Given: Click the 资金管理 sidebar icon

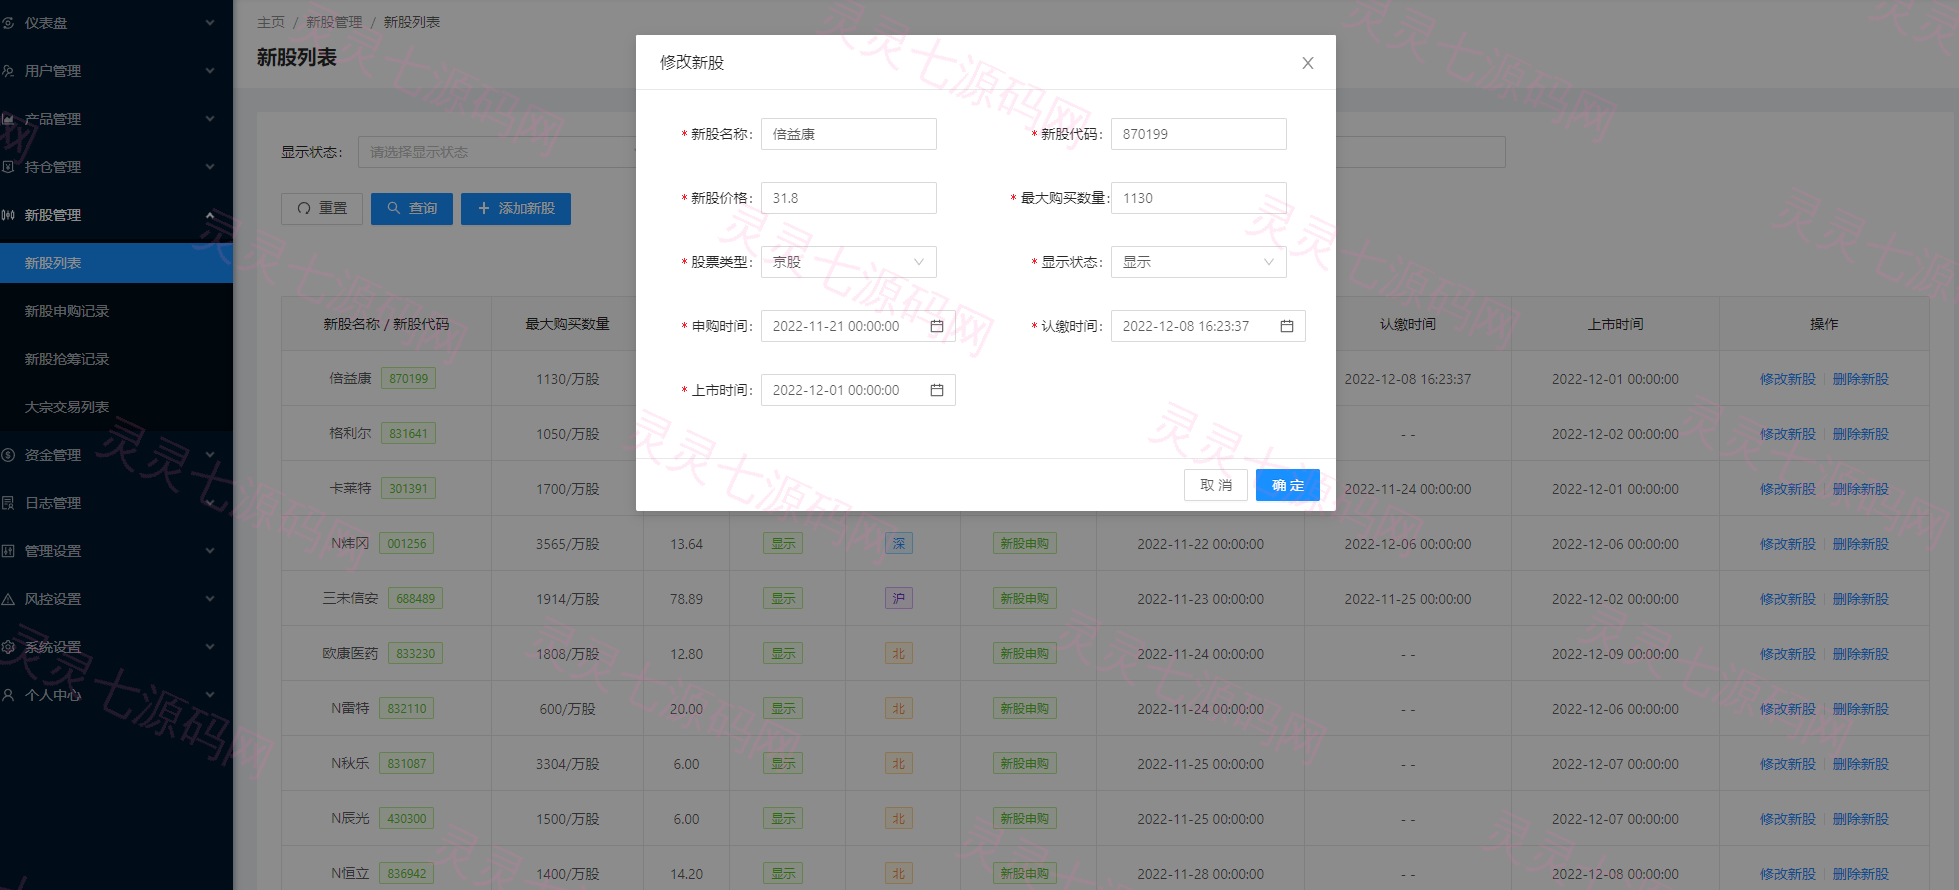Looking at the screenshot, I should 8,455.
